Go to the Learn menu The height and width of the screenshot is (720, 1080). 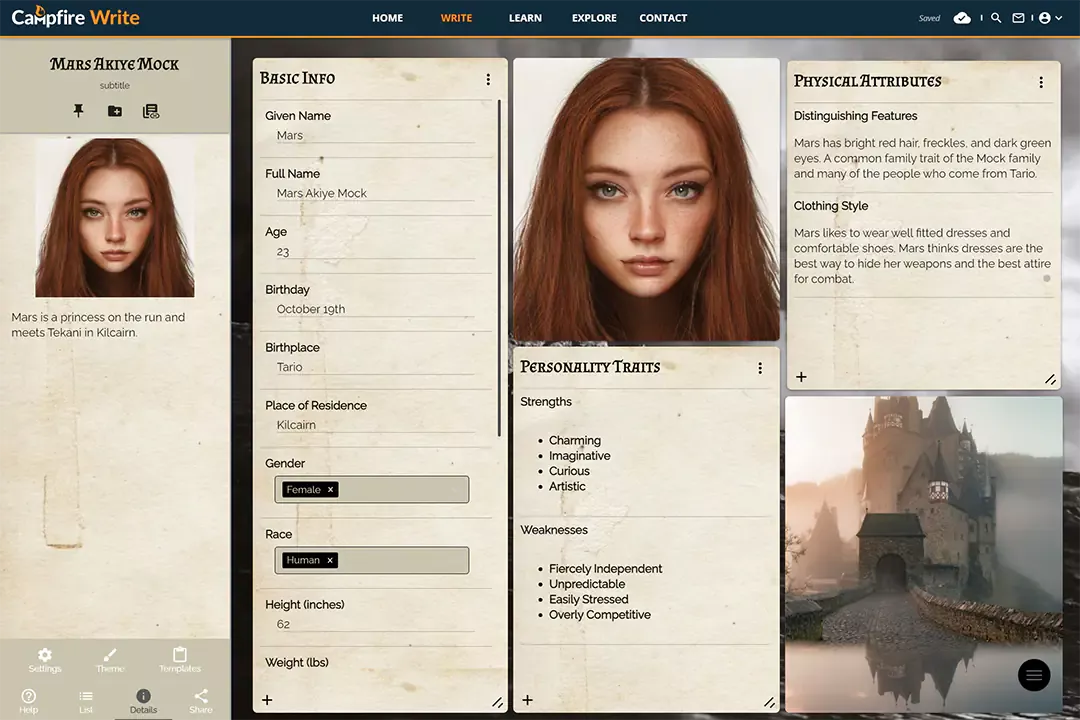pyautogui.click(x=525, y=18)
